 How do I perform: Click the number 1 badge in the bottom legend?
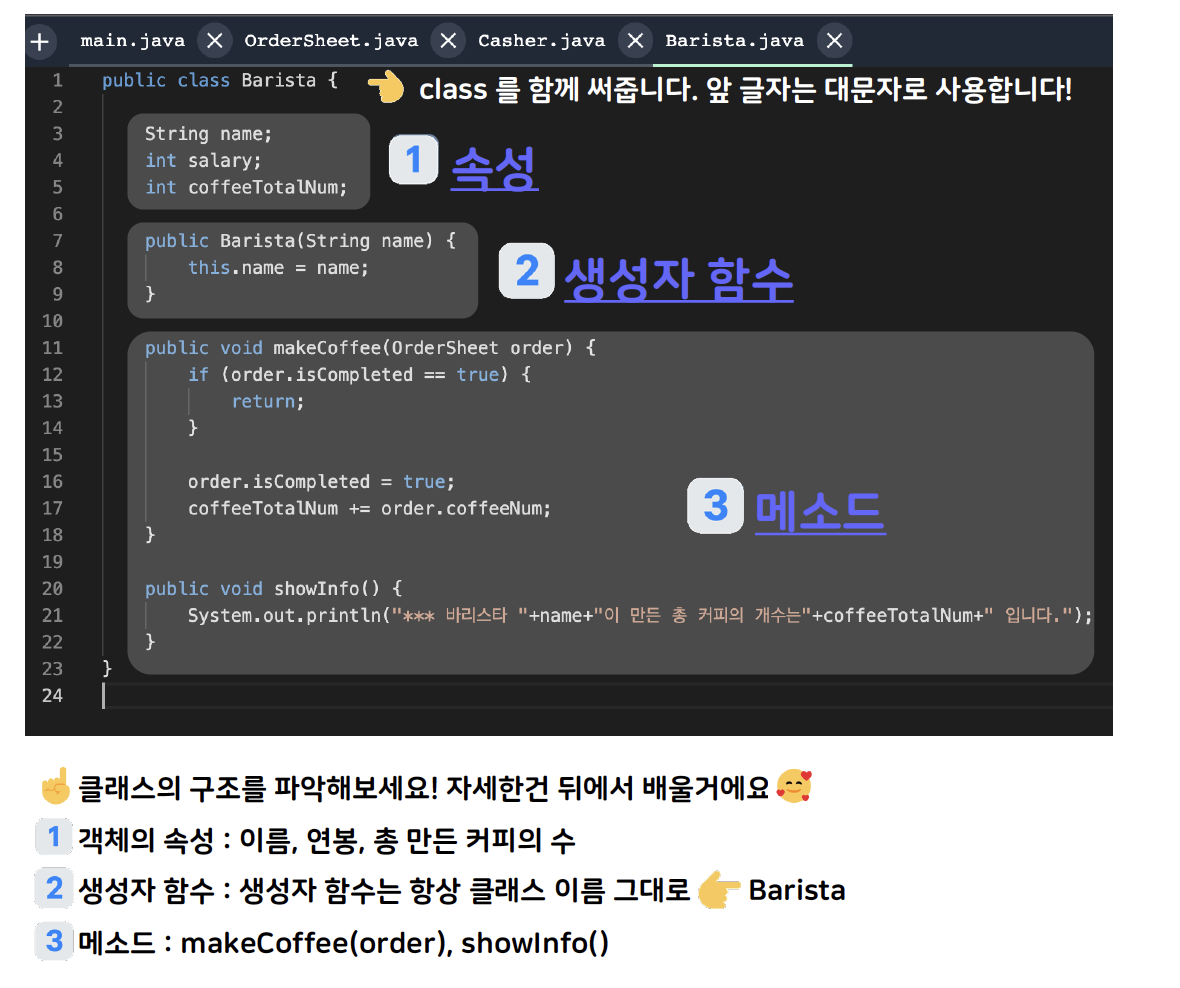click(x=55, y=838)
